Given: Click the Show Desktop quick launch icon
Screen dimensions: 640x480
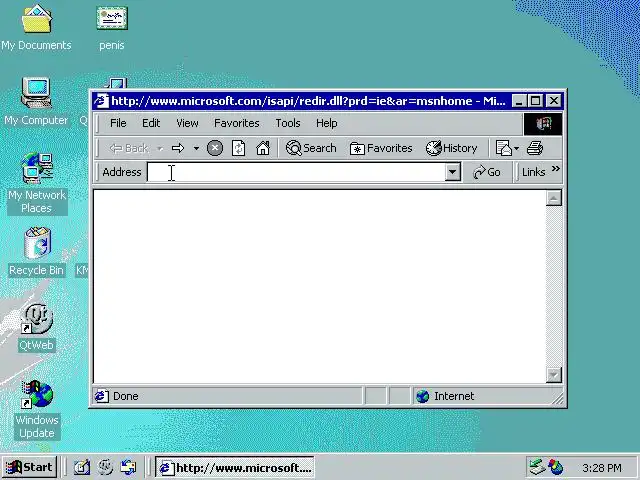Looking at the screenshot, I should pos(82,467).
